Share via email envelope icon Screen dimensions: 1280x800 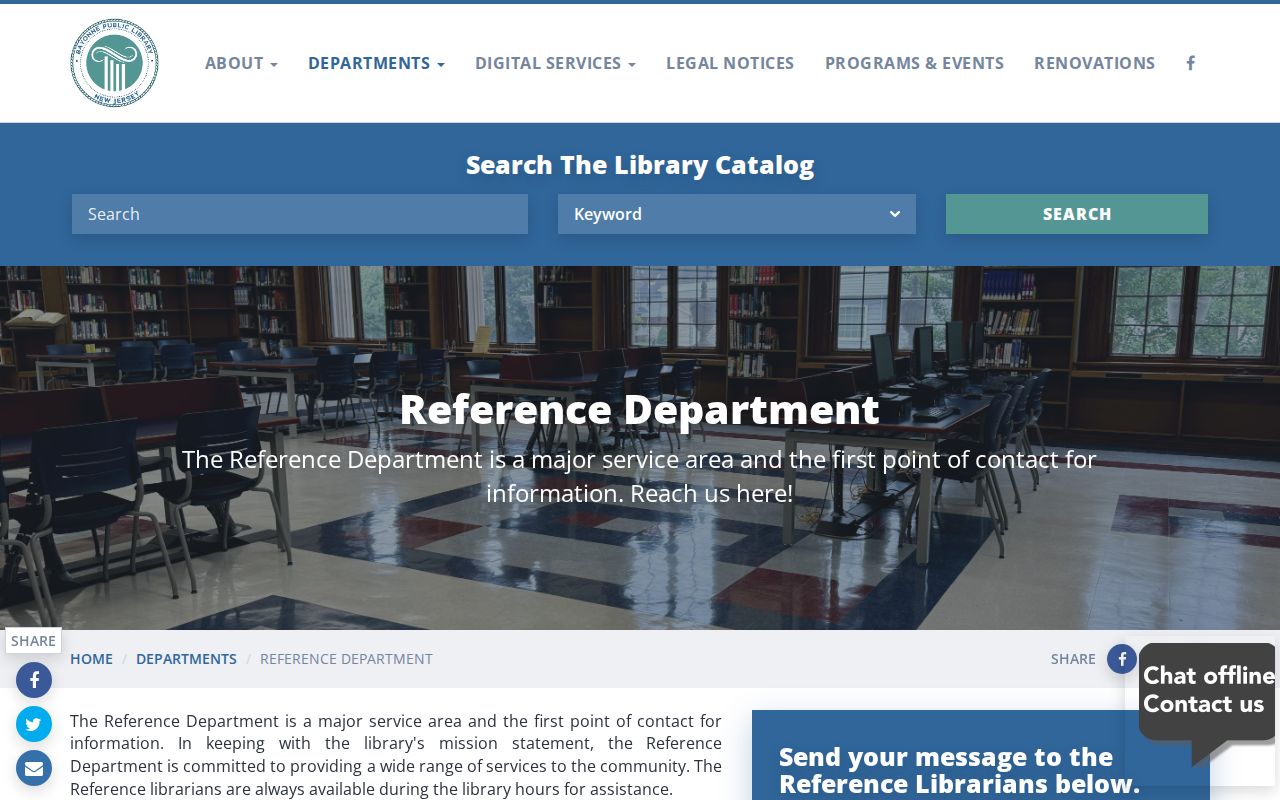coord(34,768)
